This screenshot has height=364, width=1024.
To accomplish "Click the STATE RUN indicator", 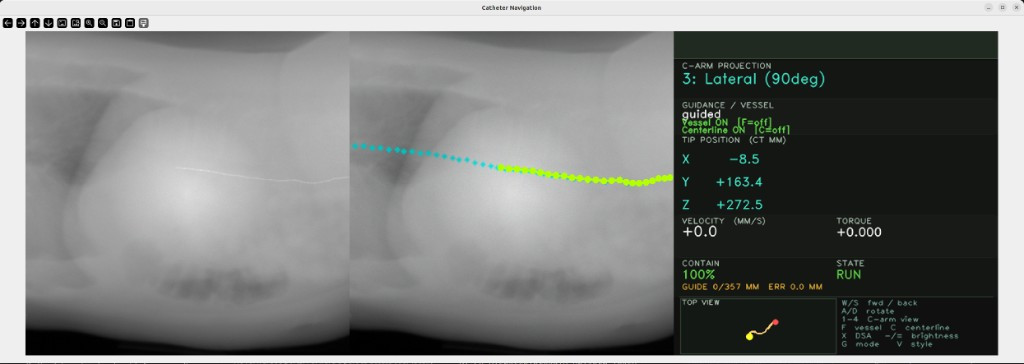I will (848, 274).
